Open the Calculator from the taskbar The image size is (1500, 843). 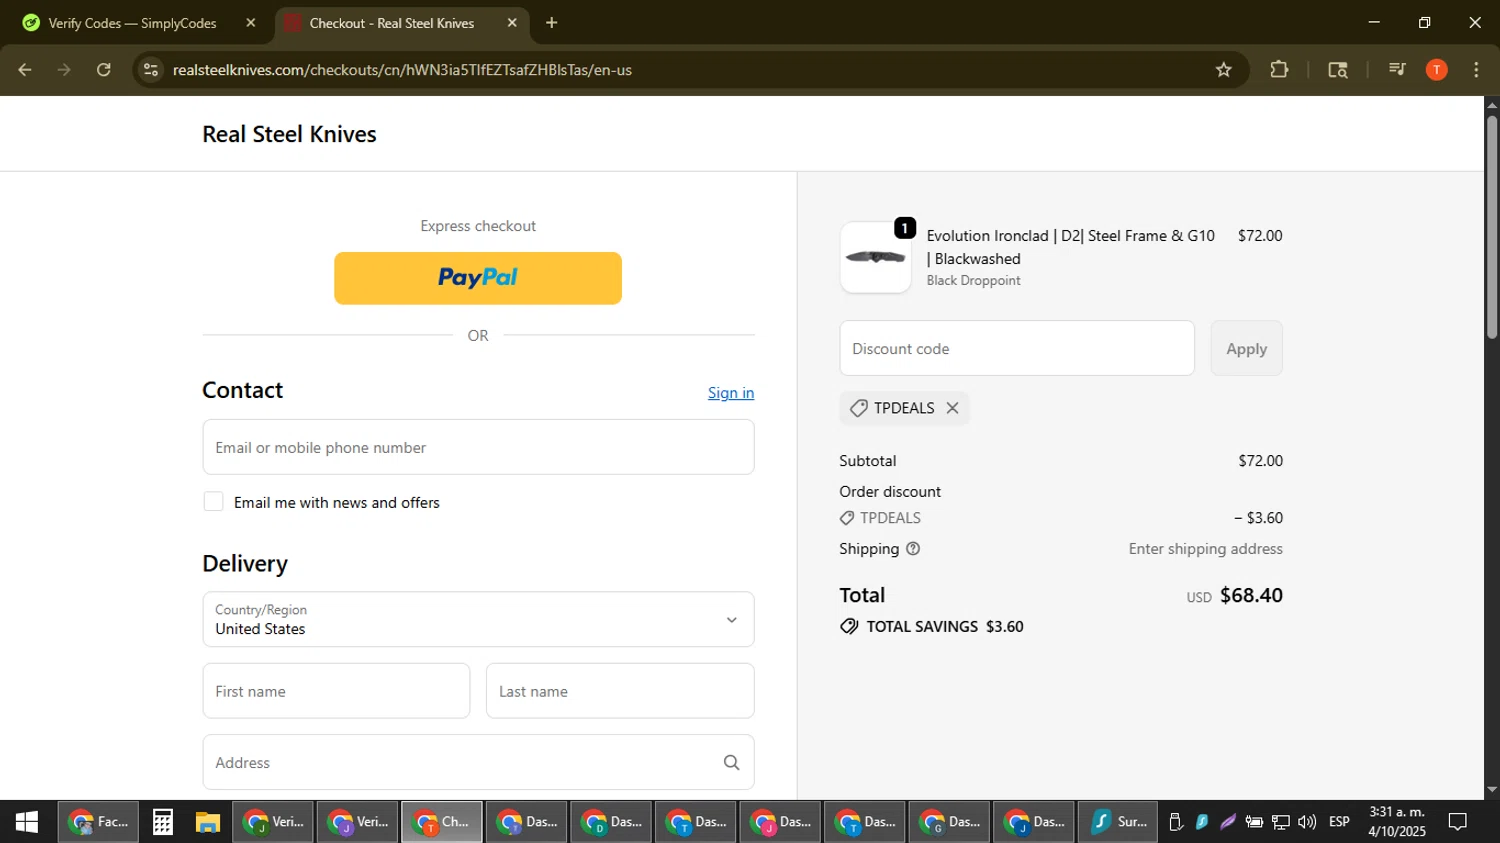coord(163,822)
